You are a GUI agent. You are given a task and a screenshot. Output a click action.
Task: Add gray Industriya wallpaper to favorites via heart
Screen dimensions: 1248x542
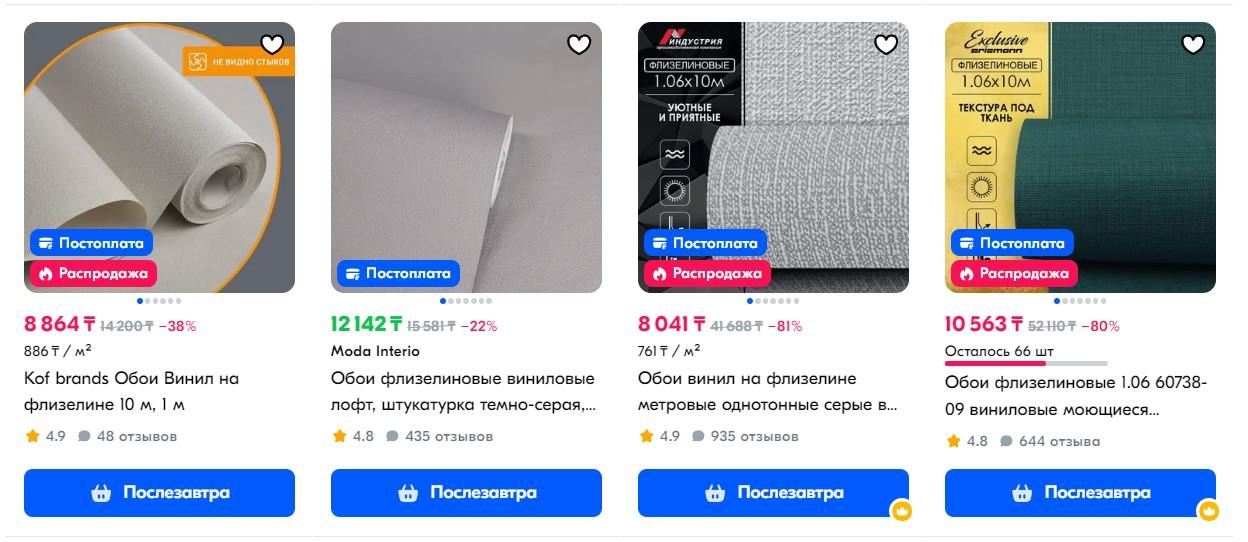(x=886, y=44)
